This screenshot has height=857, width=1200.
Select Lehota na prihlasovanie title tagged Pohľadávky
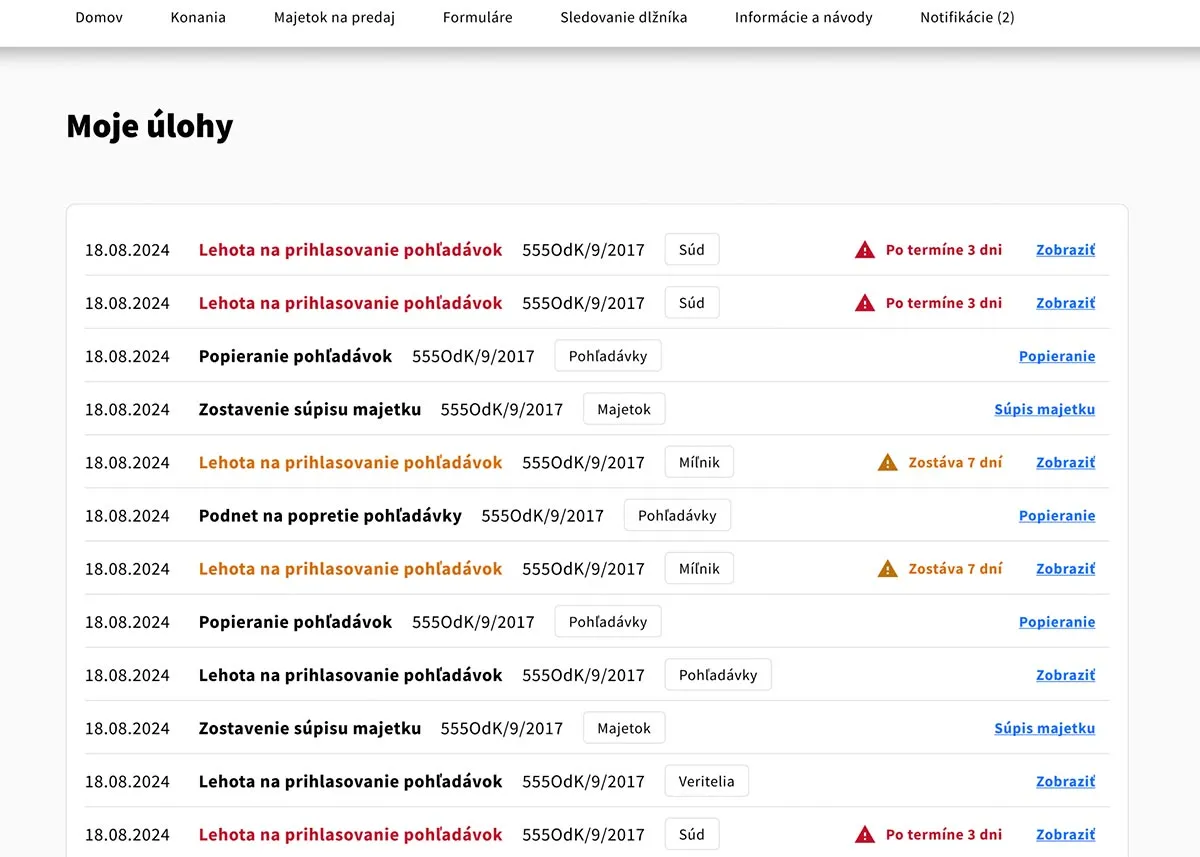tap(350, 675)
